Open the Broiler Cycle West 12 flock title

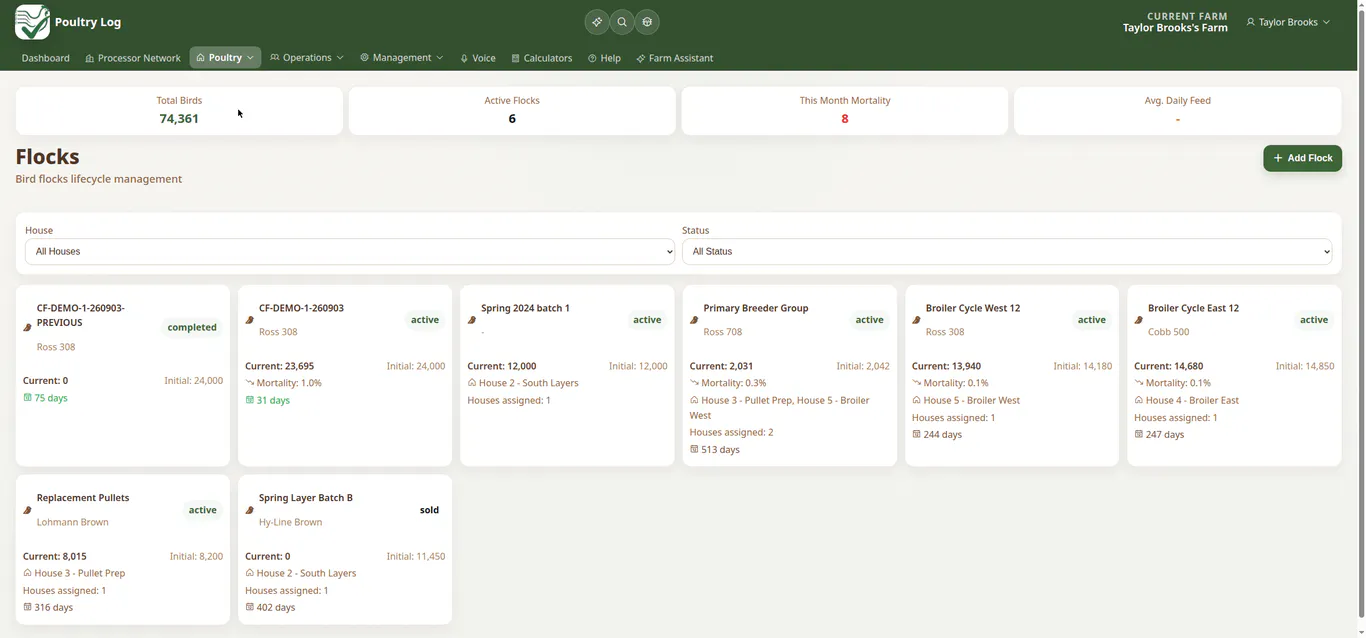point(973,308)
